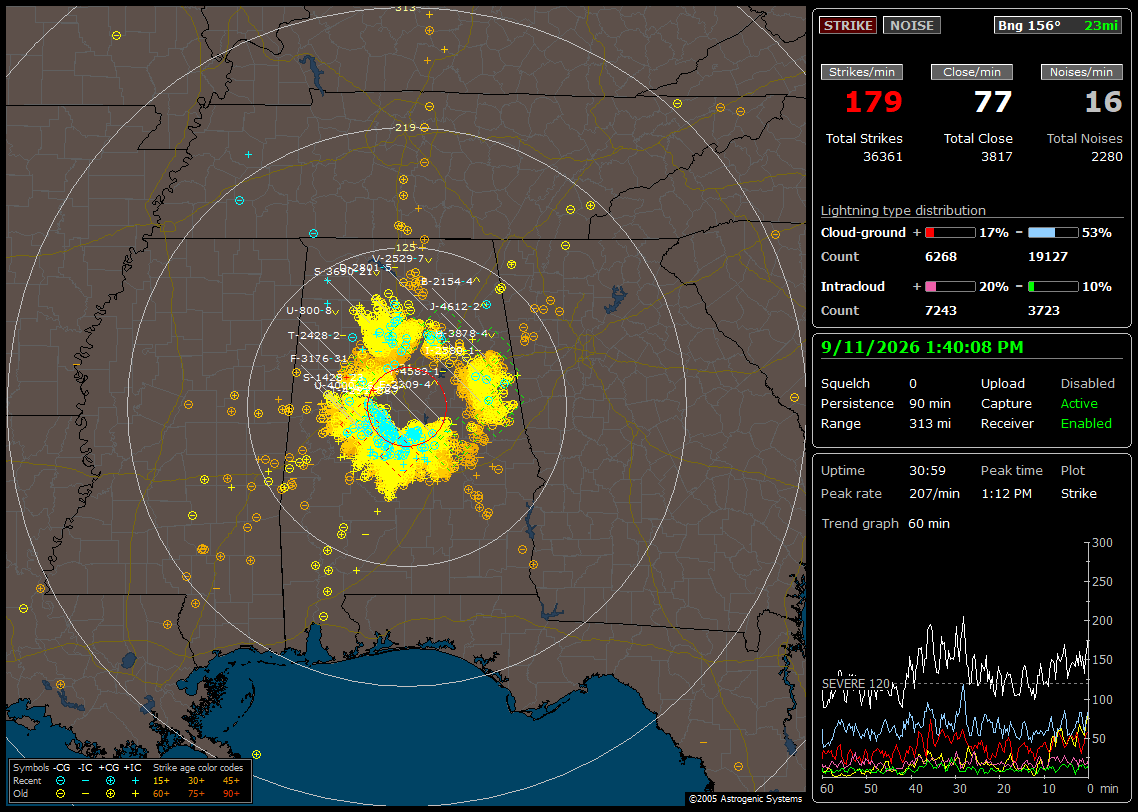Toggle the Receiver Enabled status

coord(1086,423)
